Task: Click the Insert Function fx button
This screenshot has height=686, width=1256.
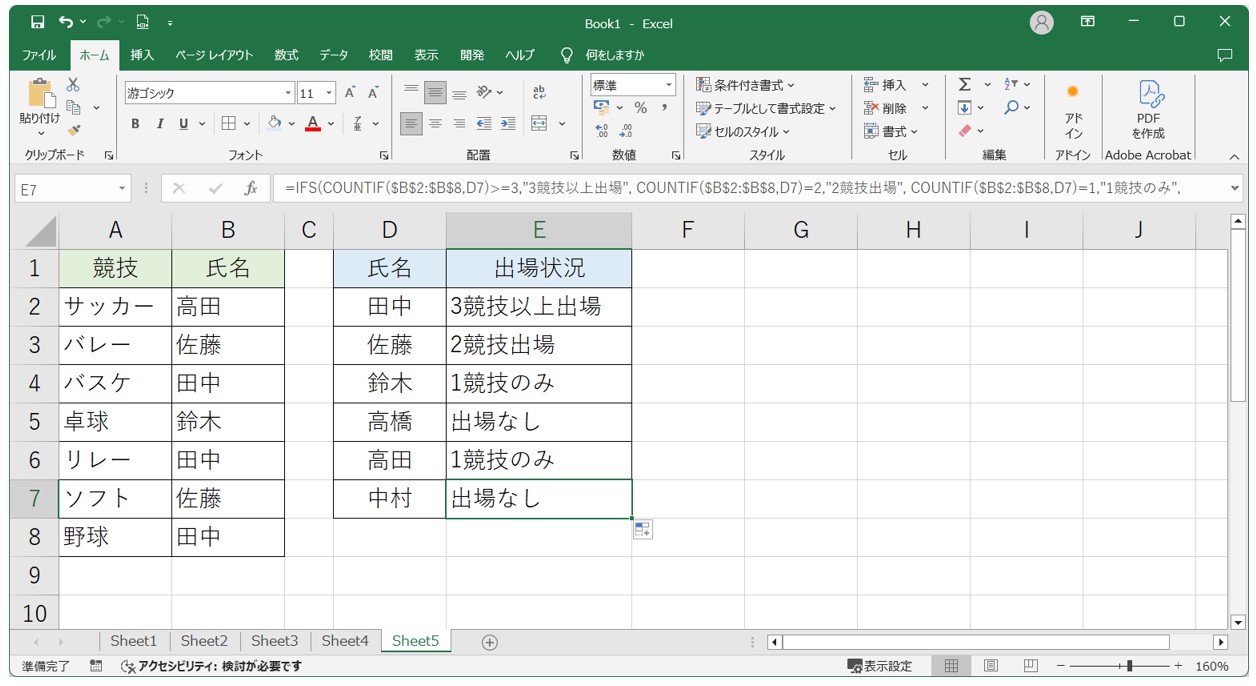Action: pos(251,188)
